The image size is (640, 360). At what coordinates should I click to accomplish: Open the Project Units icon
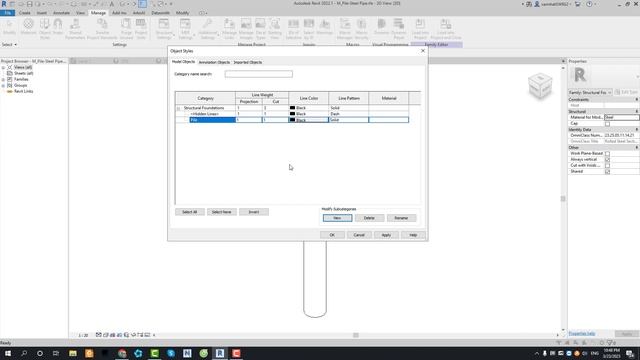click(x=141, y=28)
